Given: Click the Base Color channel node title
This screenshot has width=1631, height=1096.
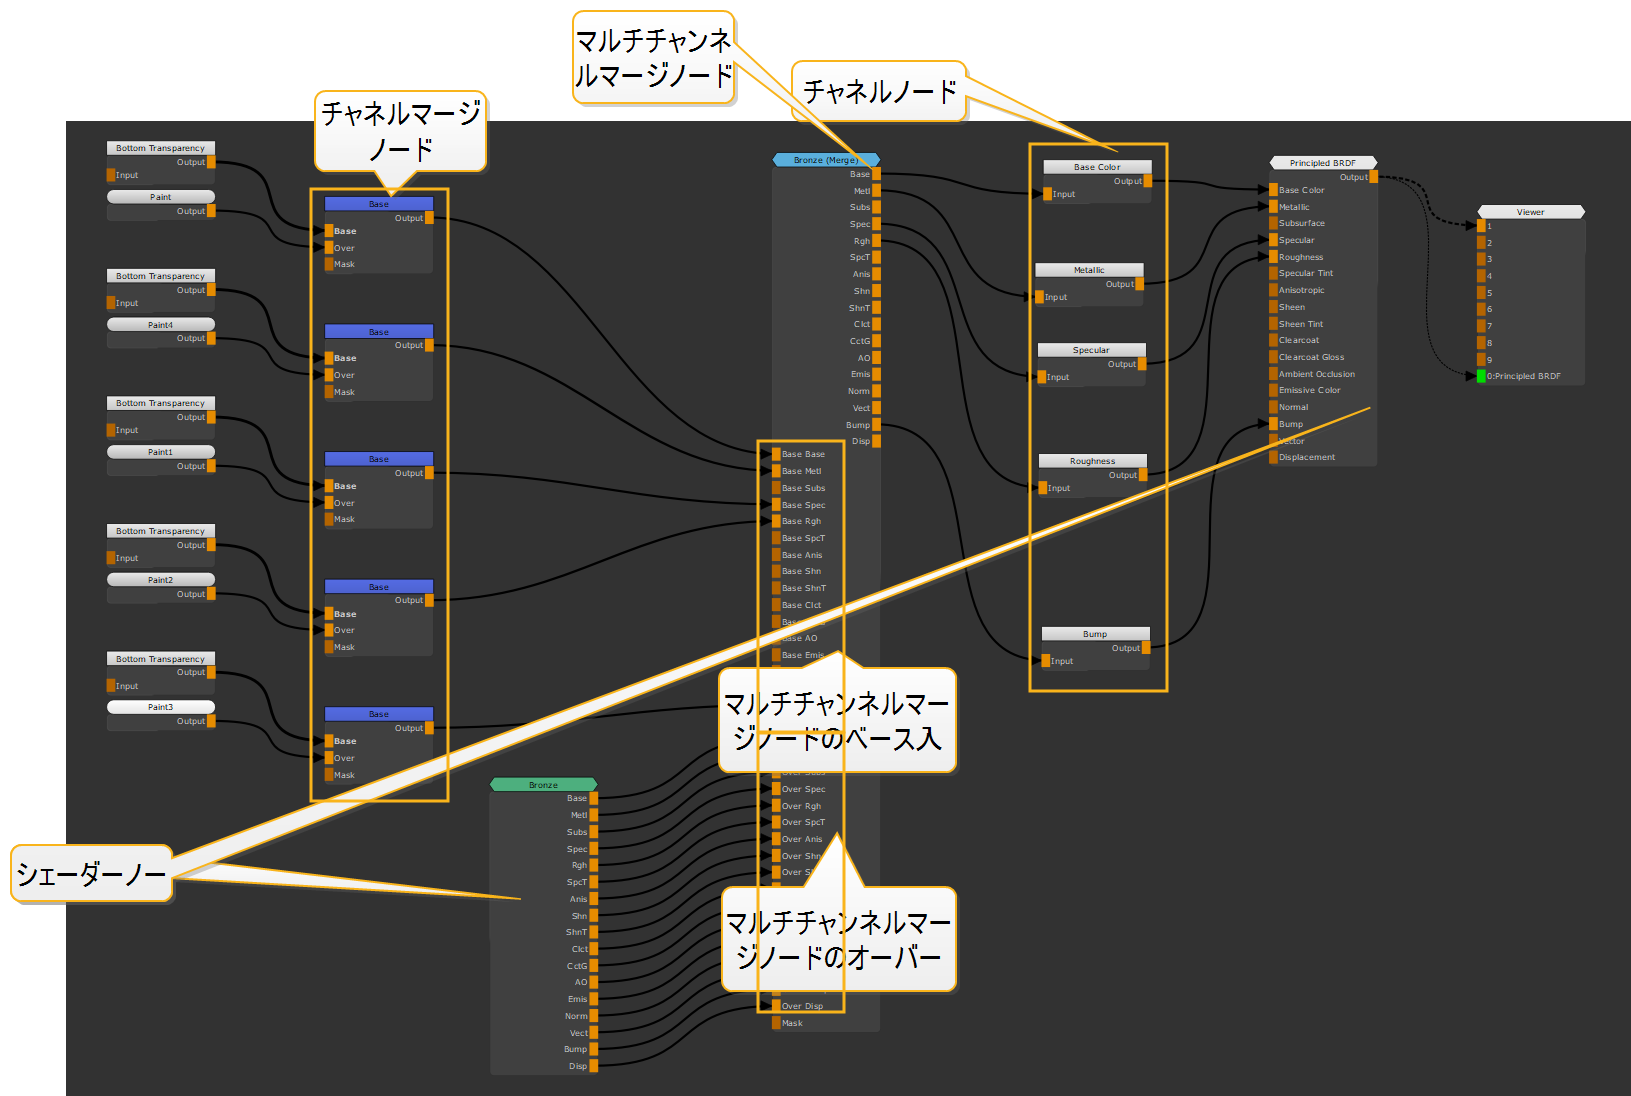Looking at the screenshot, I should tap(1097, 167).
